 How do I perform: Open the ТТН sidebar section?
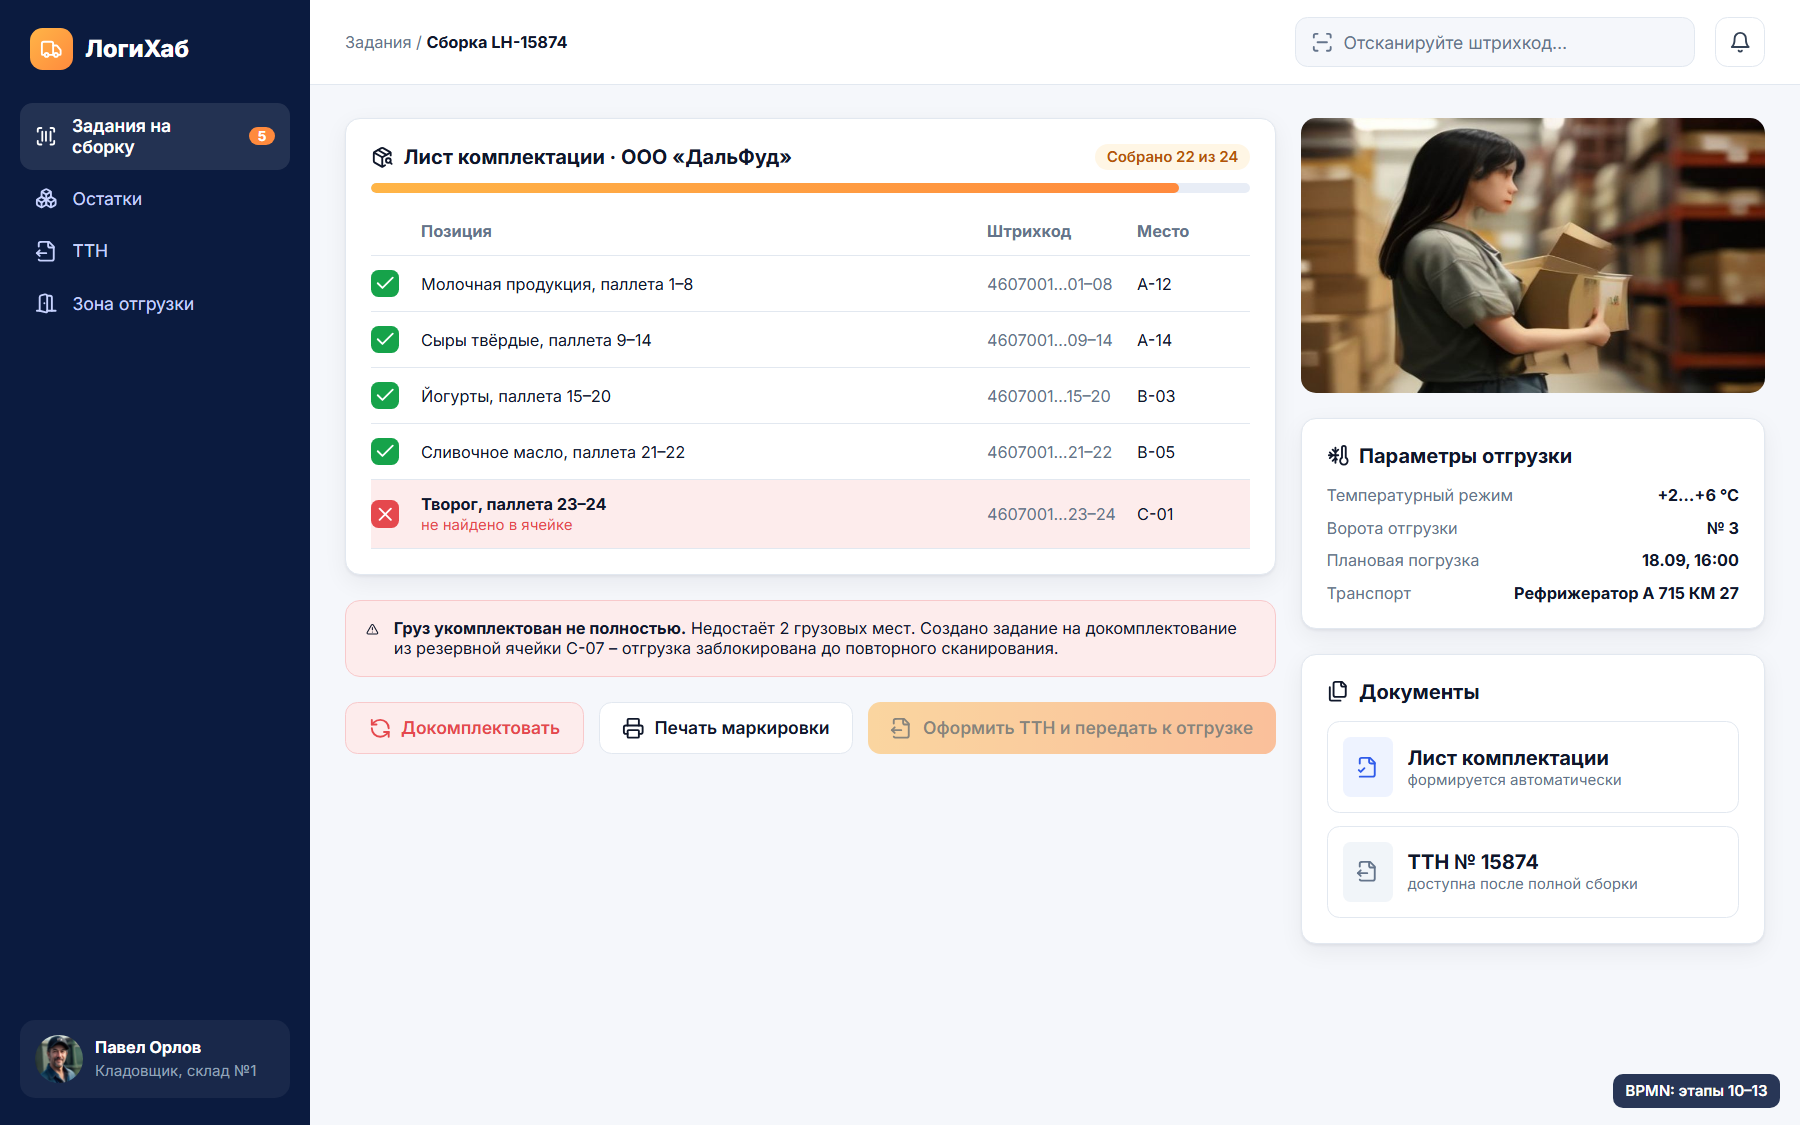(x=155, y=251)
